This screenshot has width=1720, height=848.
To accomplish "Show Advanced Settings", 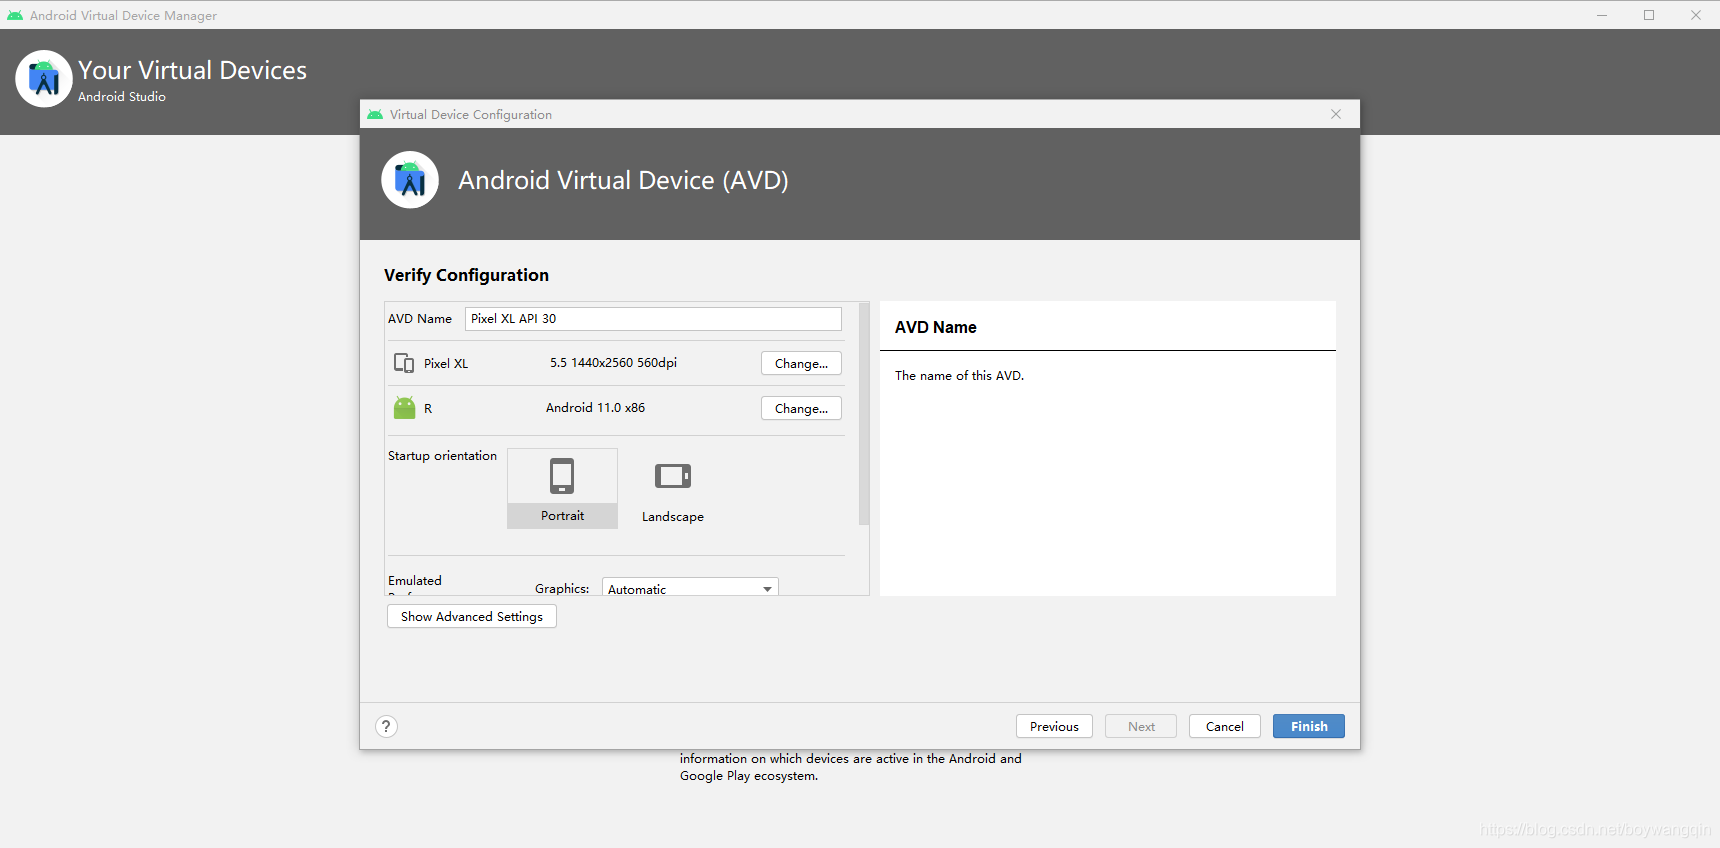I will (472, 616).
